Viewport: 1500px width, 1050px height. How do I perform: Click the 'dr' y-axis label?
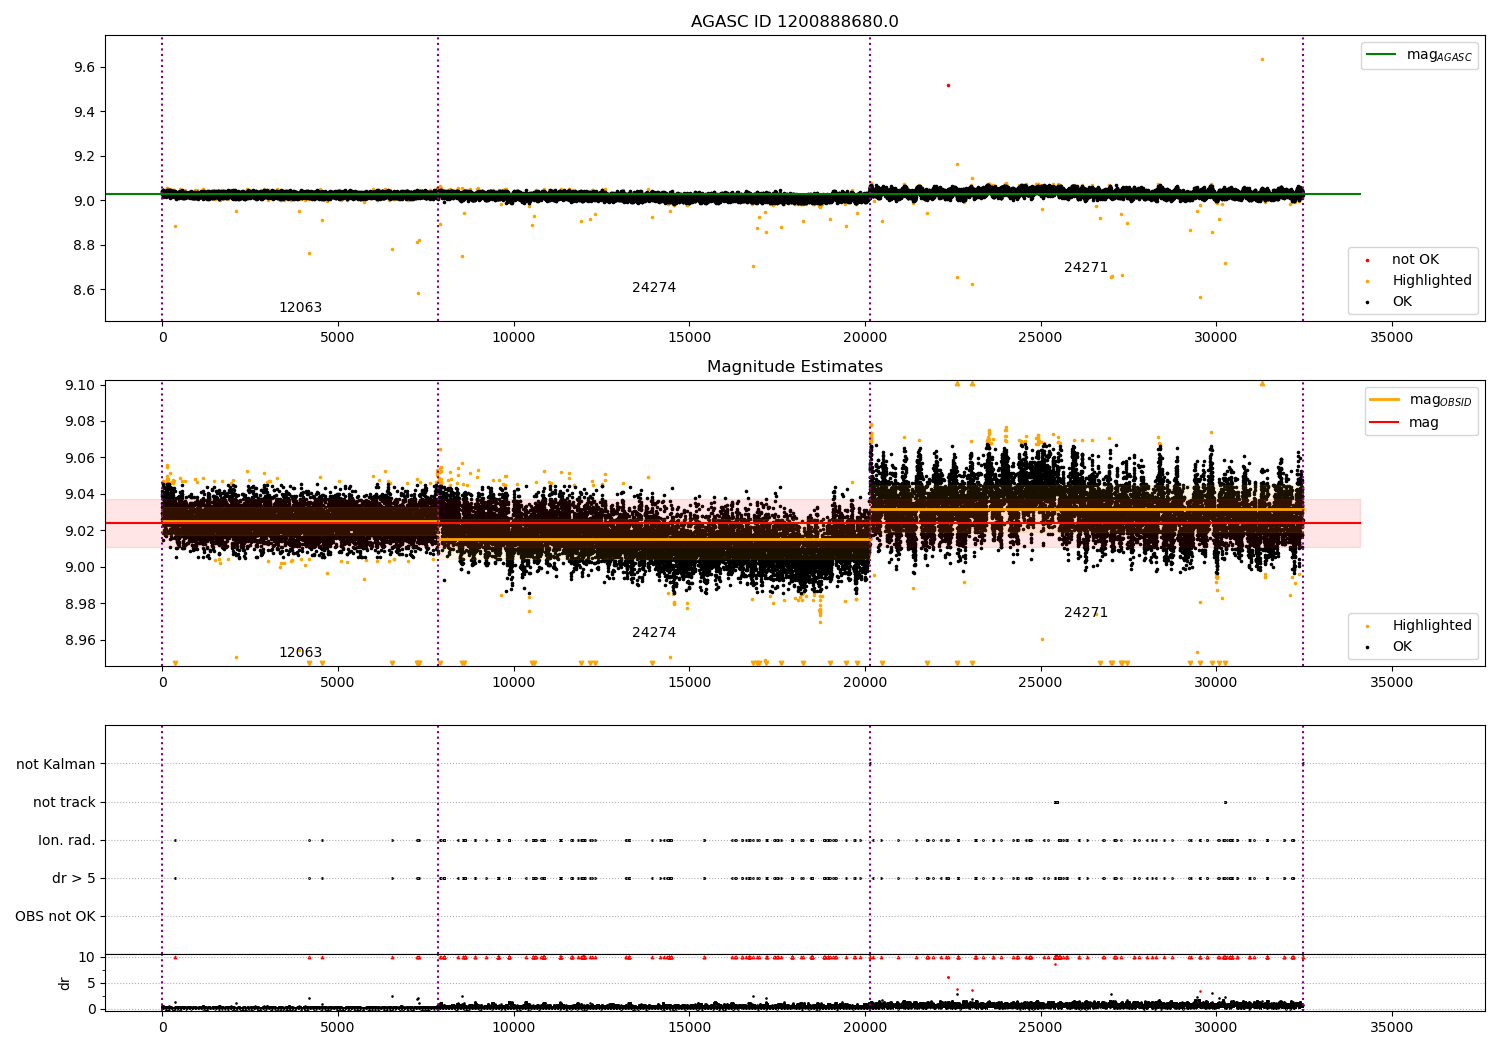click(65, 983)
